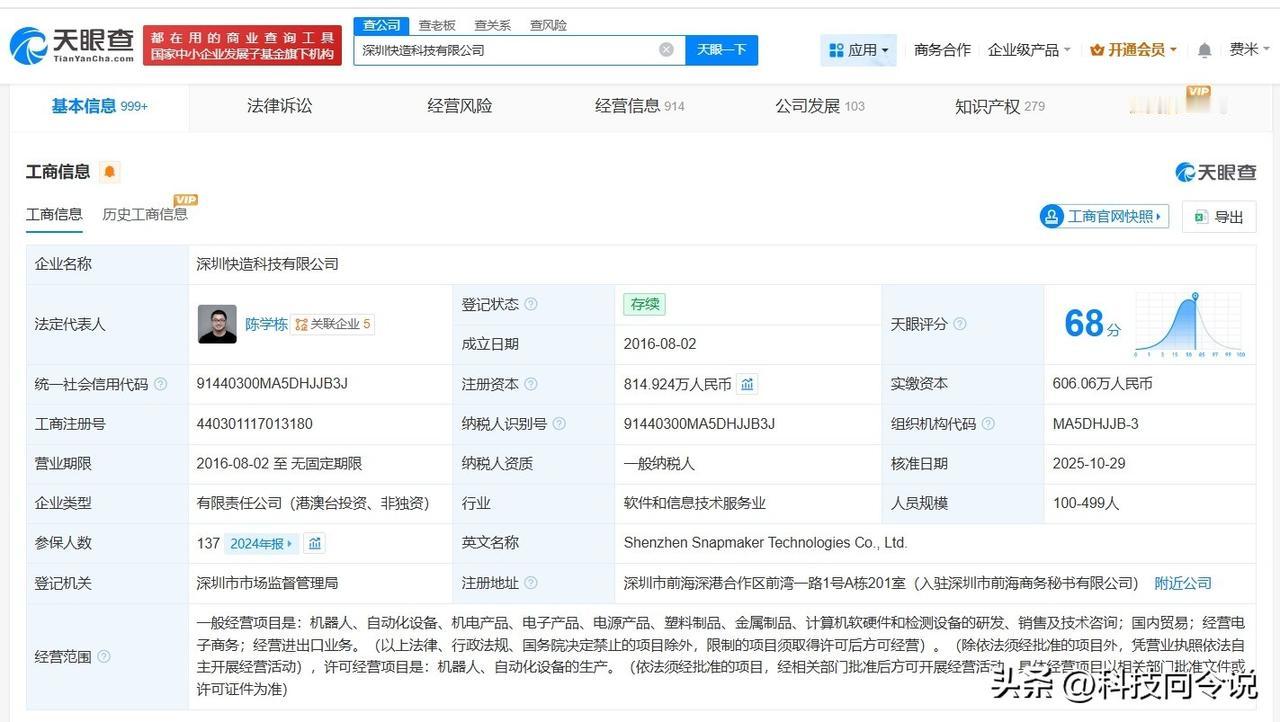Expand the 应用 dropdown menu
Screen dimensions: 1280x722
pos(858,50)
